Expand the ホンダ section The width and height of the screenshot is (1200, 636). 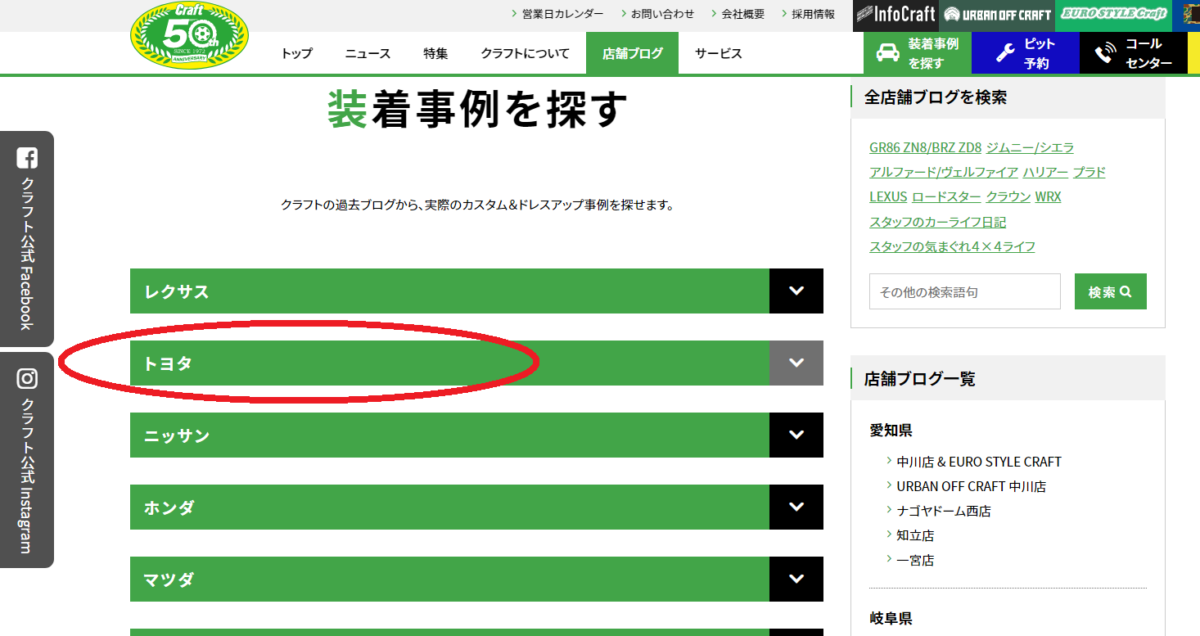point(796,507)
